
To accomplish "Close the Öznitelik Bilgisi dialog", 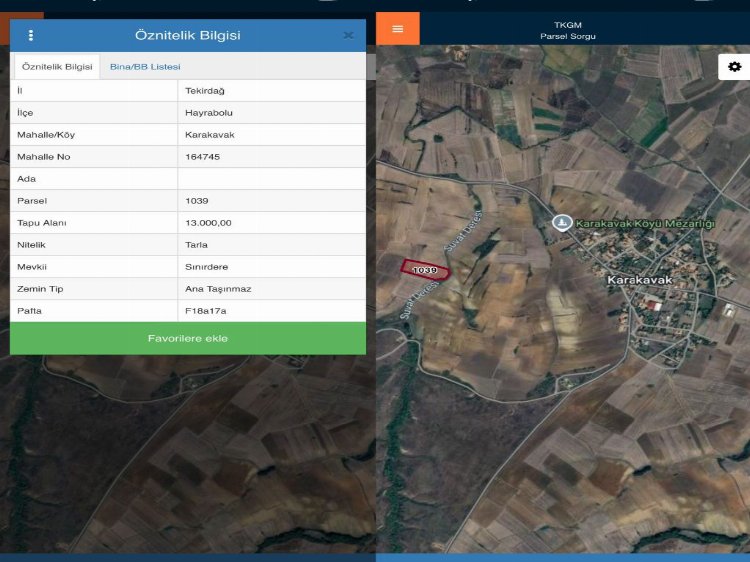I will point(348,35).
